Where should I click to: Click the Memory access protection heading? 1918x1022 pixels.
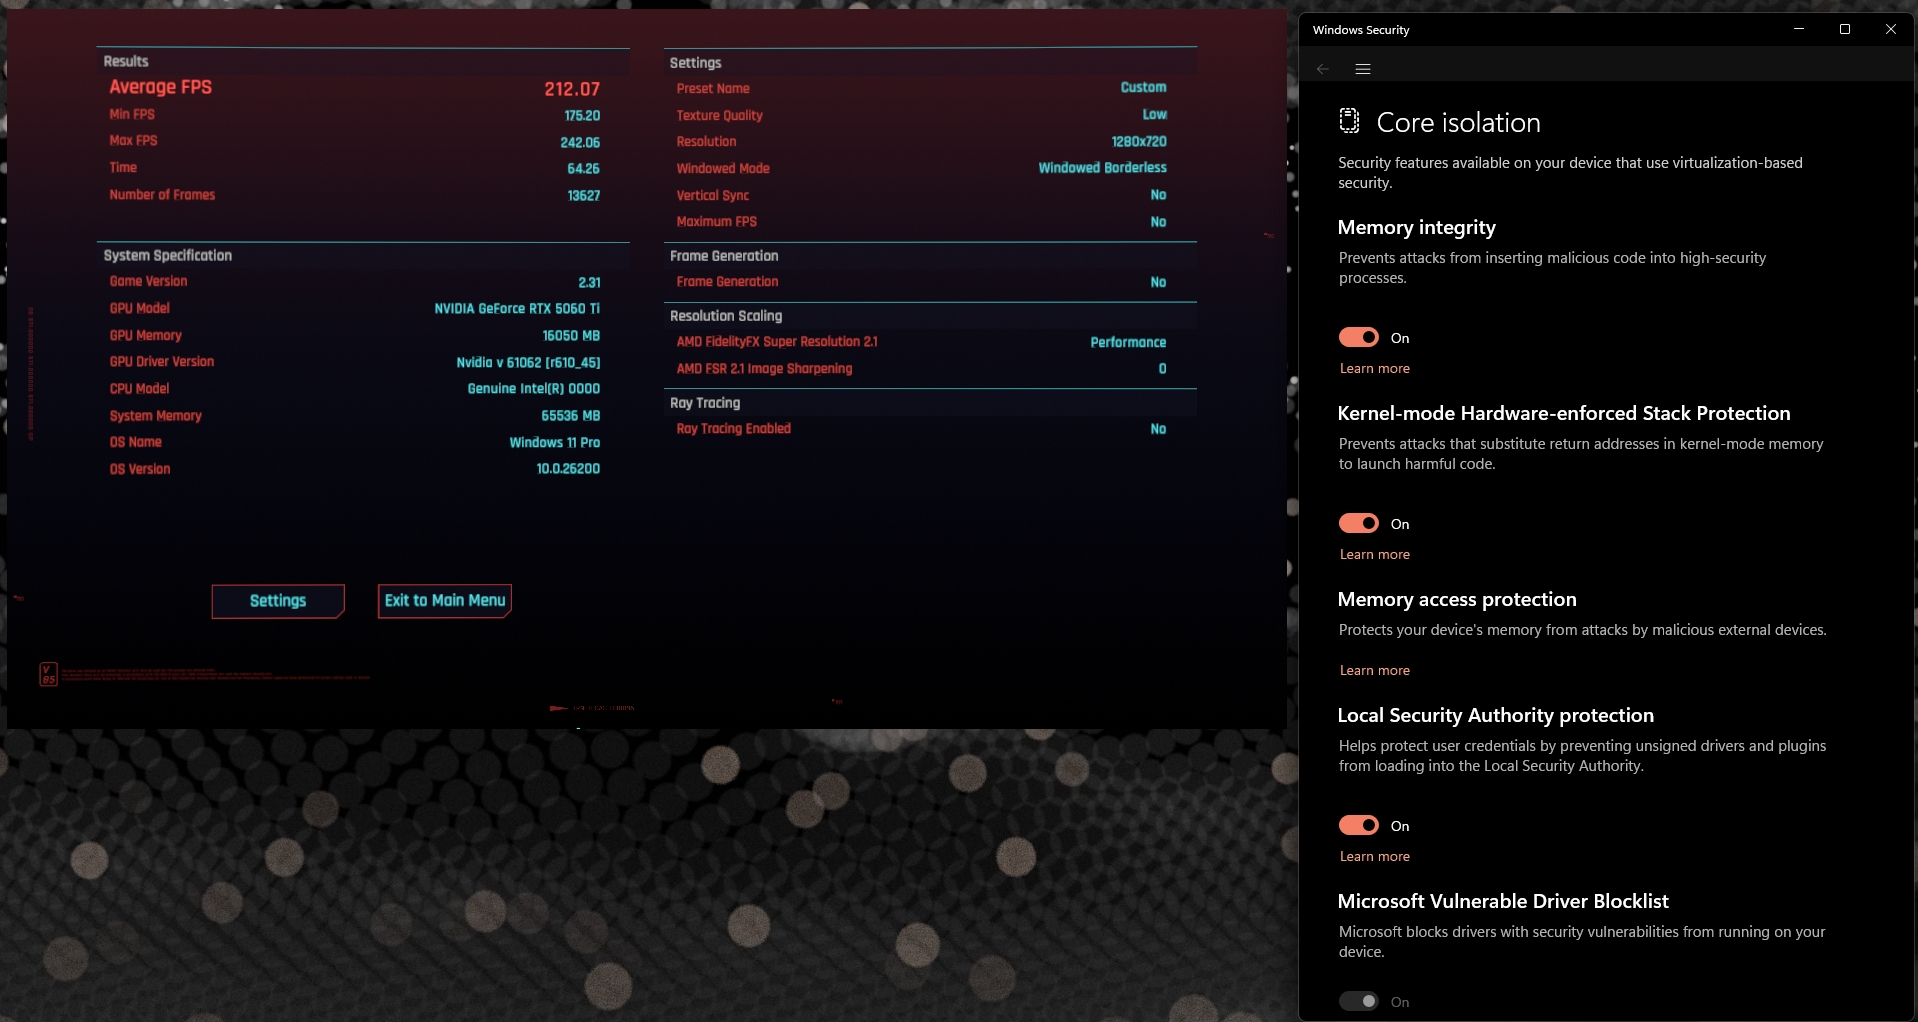coord(1457,600)
